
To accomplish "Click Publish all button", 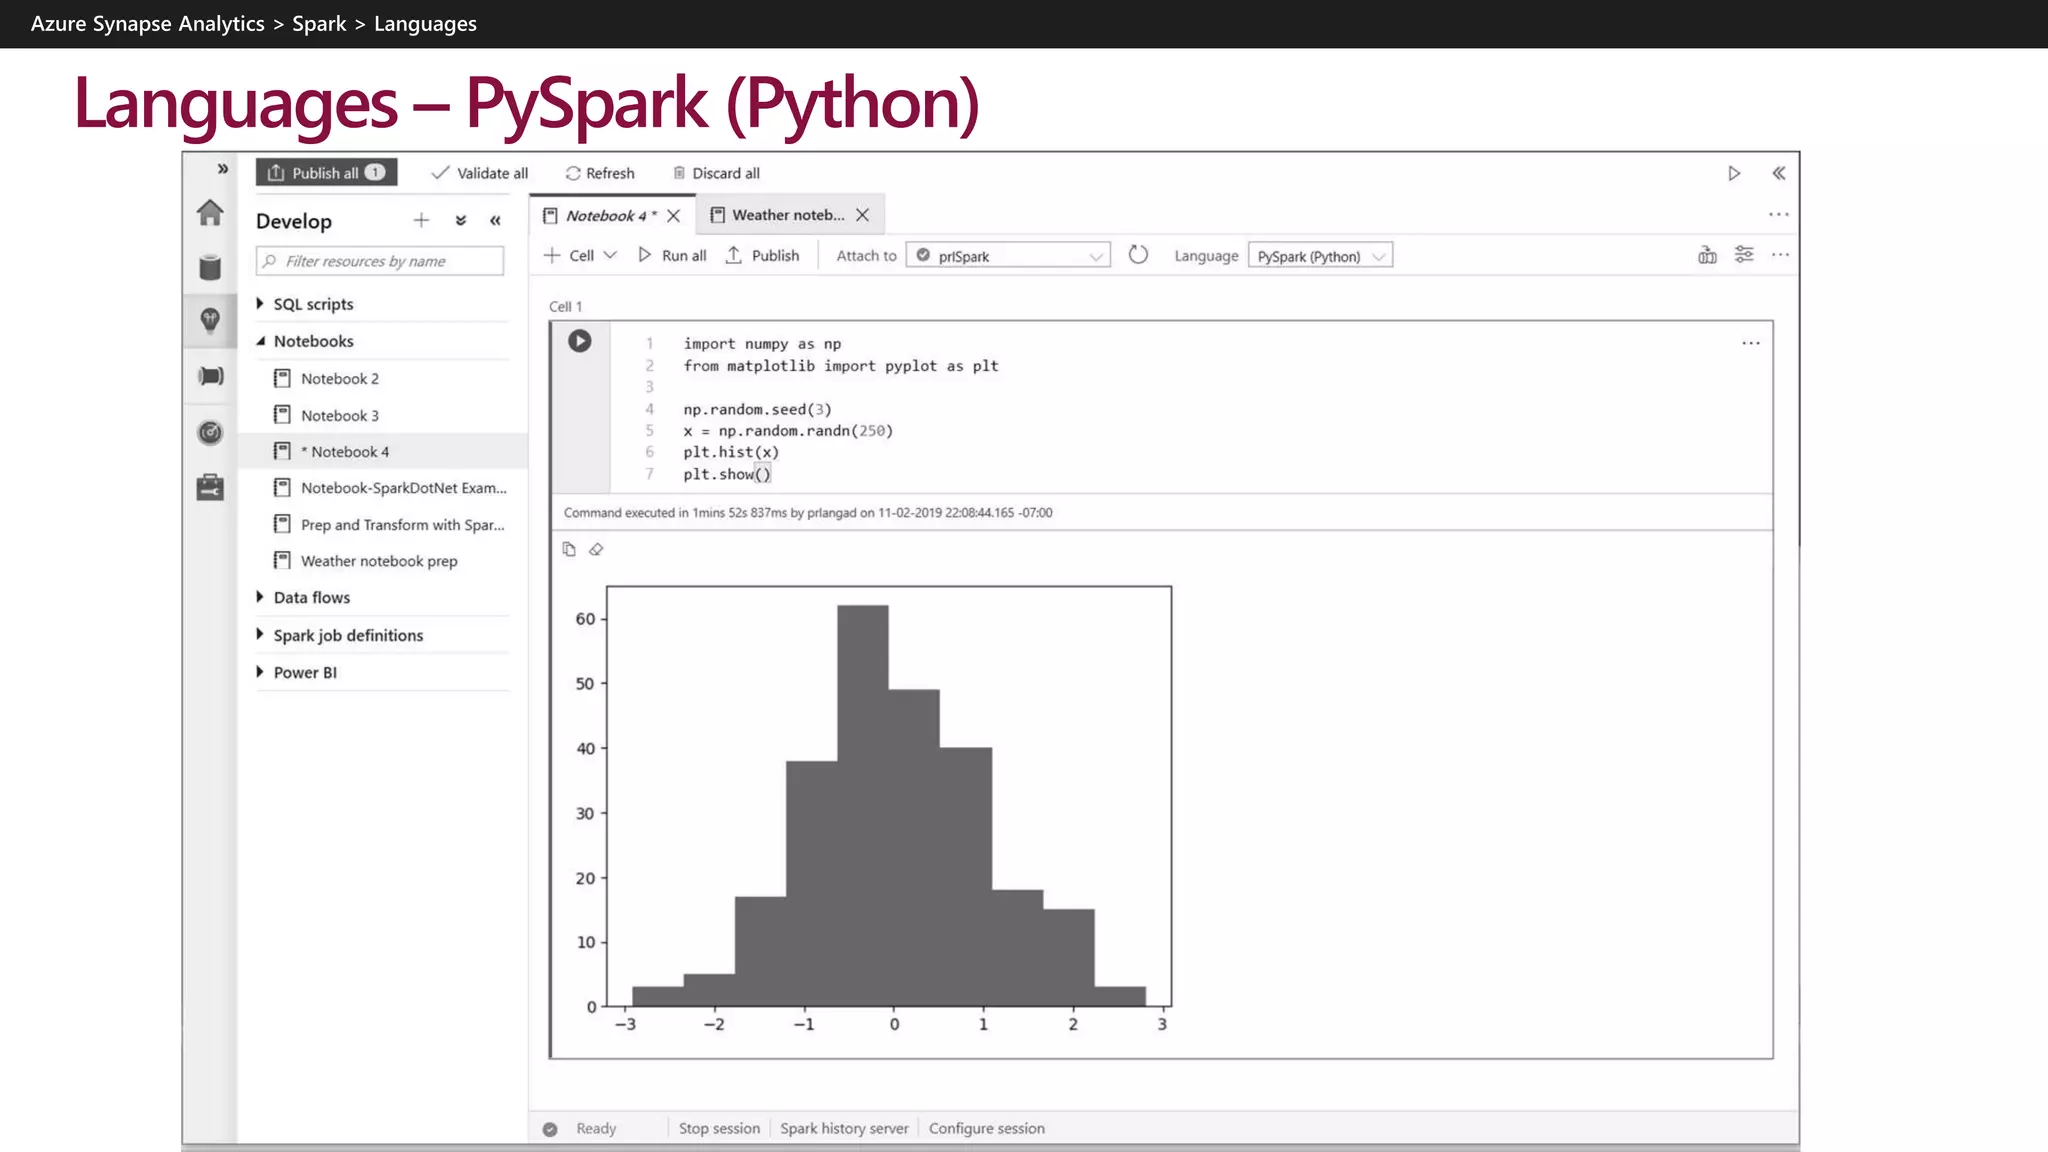I will click(x=326, y=172).
